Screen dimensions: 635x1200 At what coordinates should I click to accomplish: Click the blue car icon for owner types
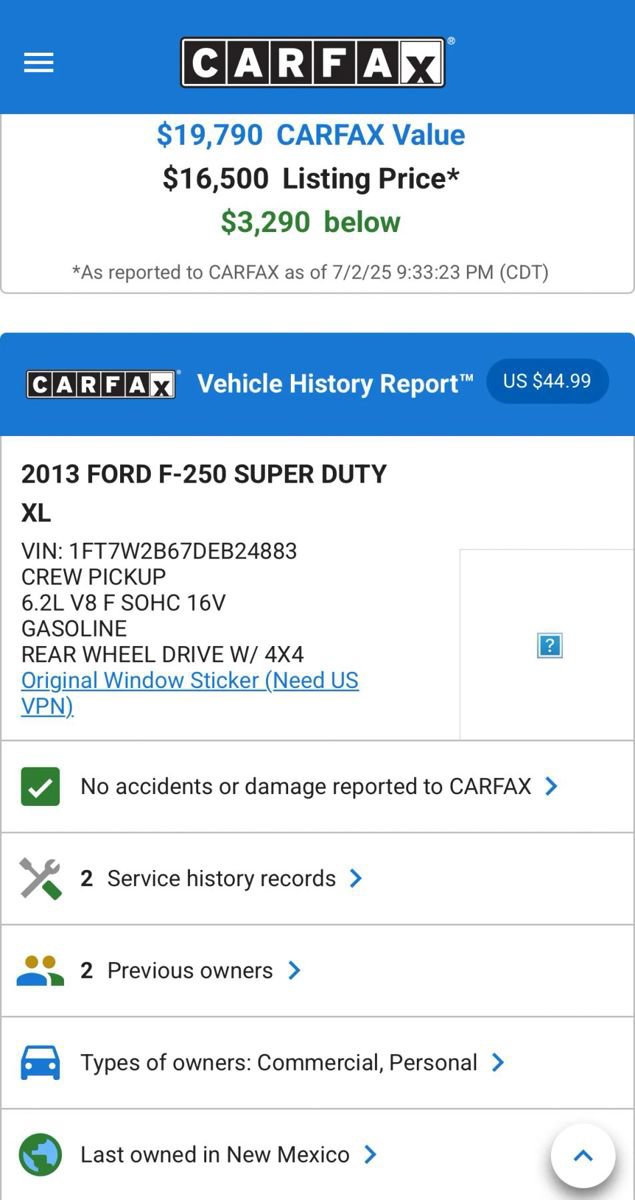click(41, 1062)
